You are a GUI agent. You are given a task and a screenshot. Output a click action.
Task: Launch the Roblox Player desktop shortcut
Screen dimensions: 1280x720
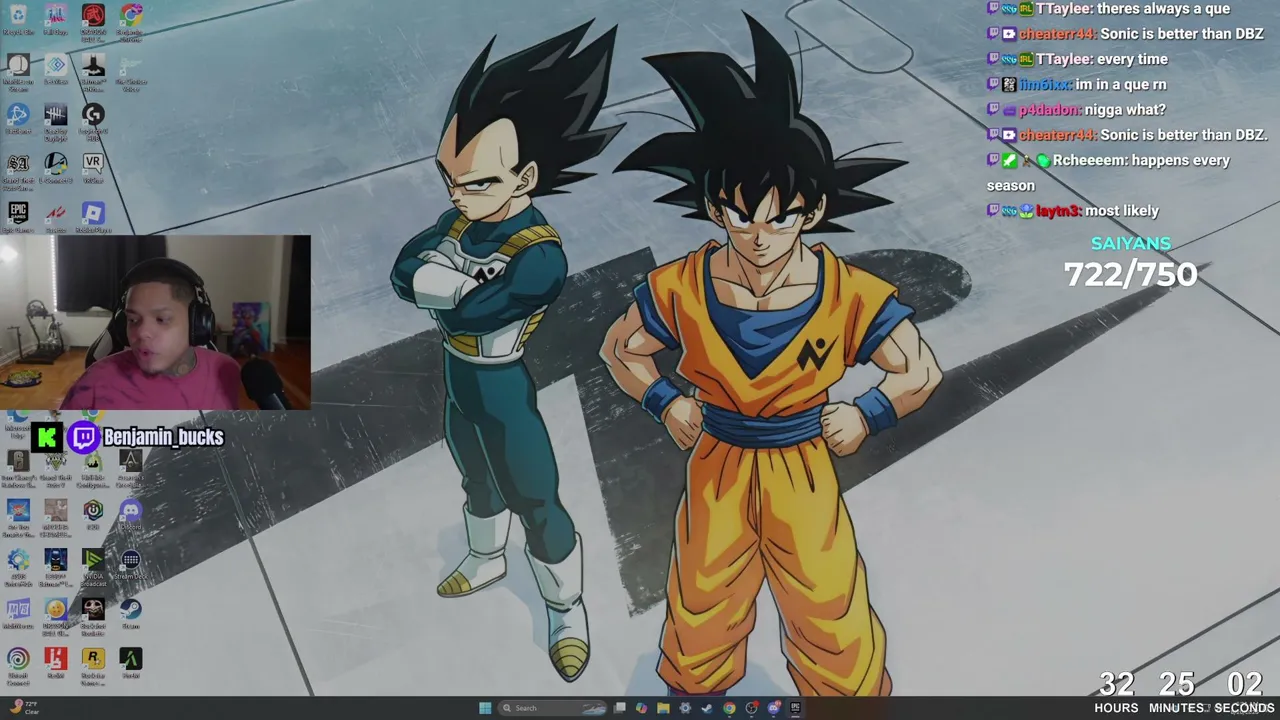coord(93,217)
